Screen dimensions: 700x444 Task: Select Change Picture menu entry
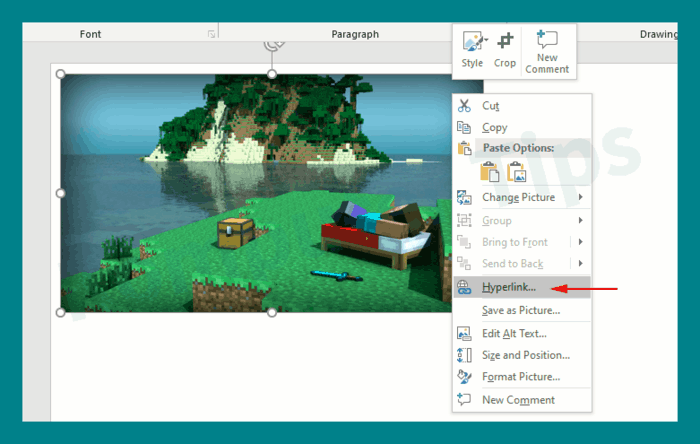522,197
